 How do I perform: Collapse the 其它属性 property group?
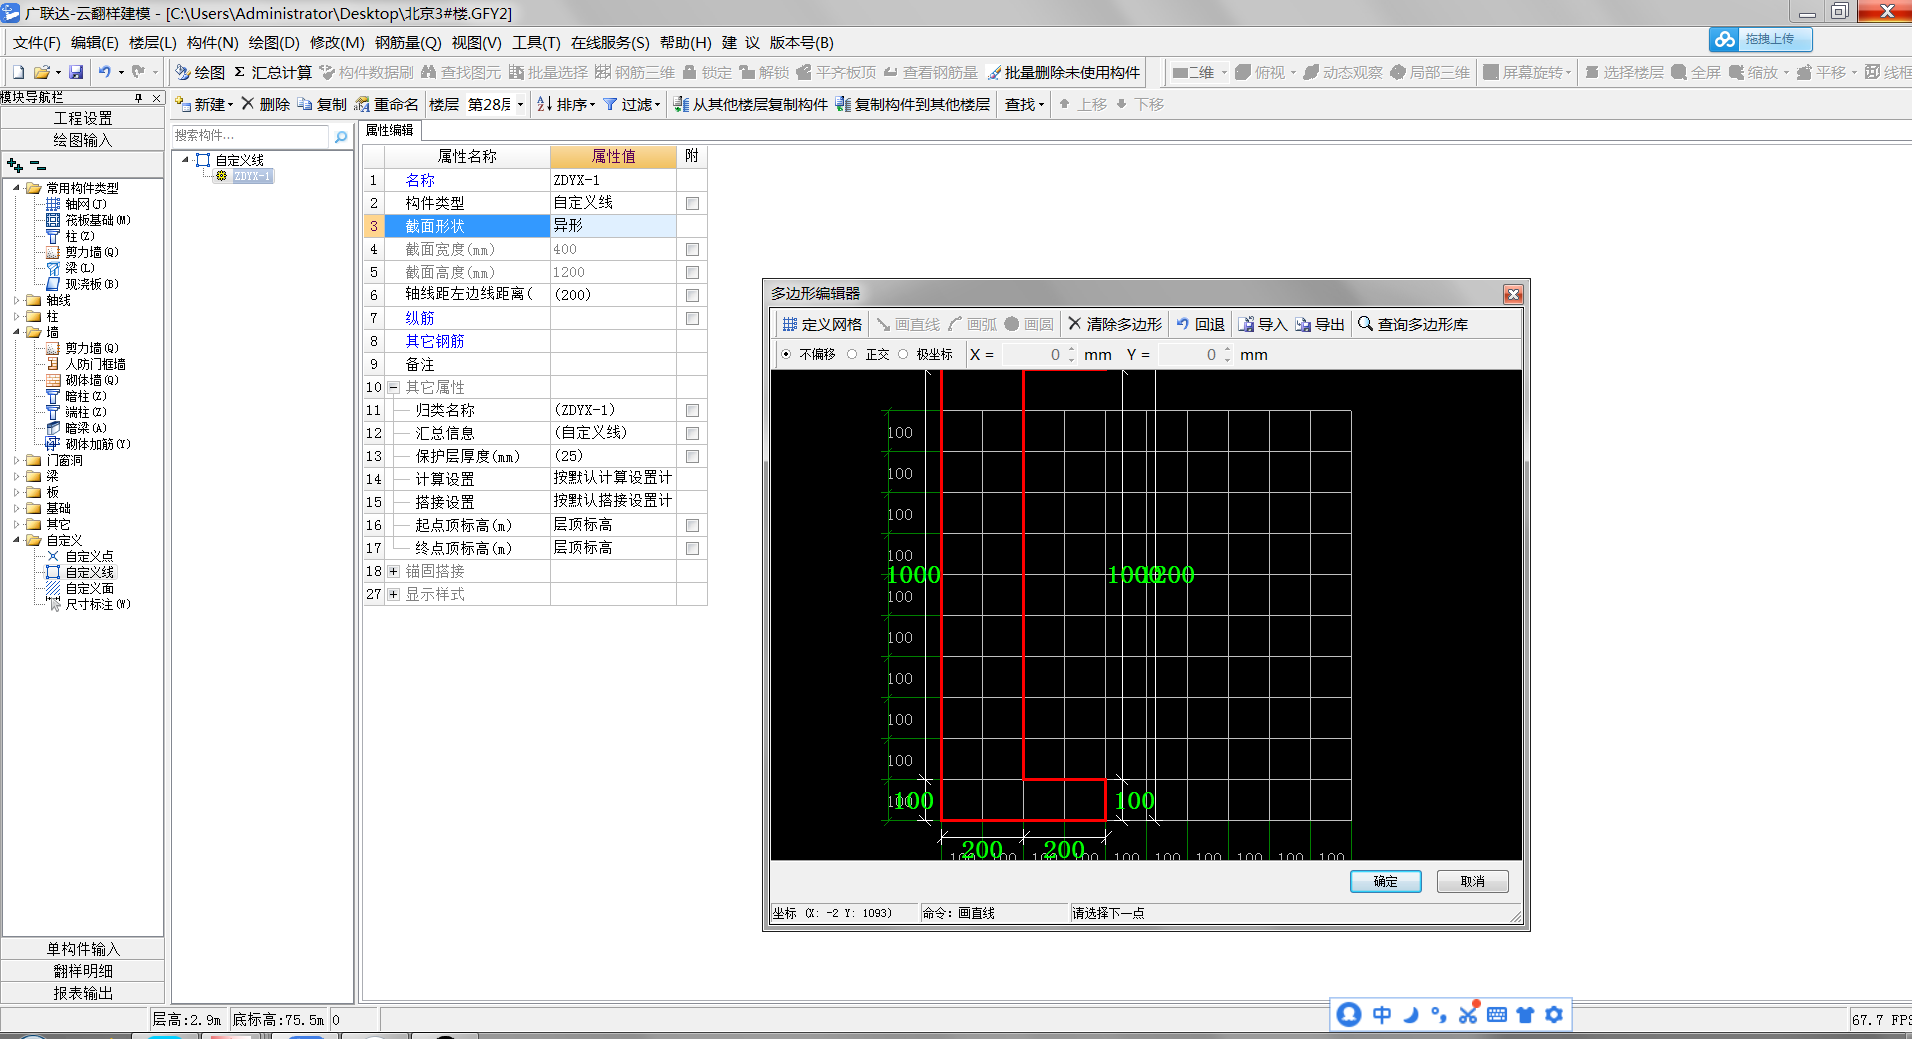pos(394,387)
